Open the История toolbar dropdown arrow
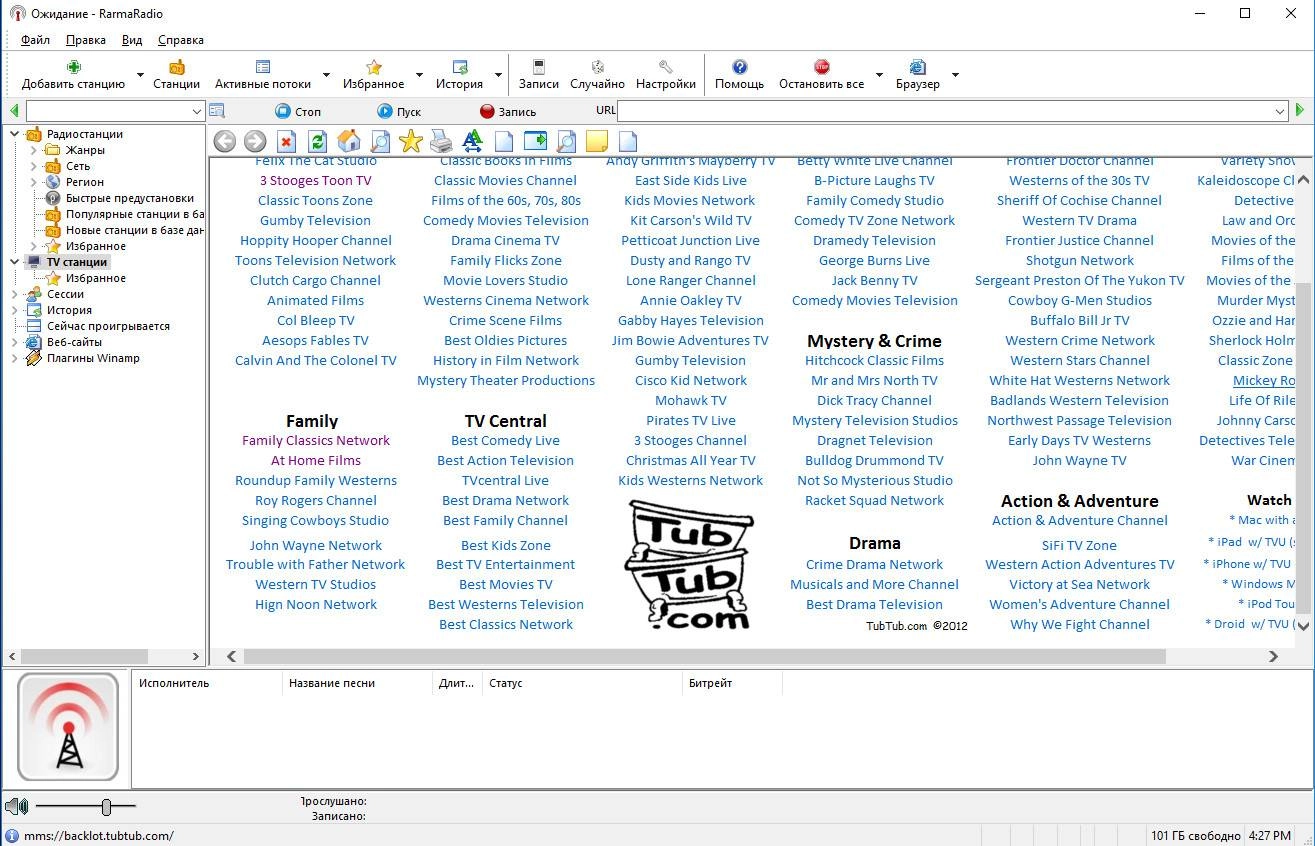Viewport: 1315px width, 846px height. [x=497, y=75]
